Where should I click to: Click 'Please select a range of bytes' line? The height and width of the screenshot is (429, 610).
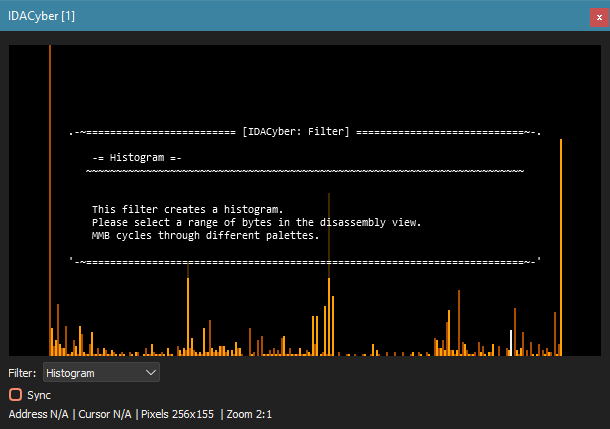click(256, 222)
